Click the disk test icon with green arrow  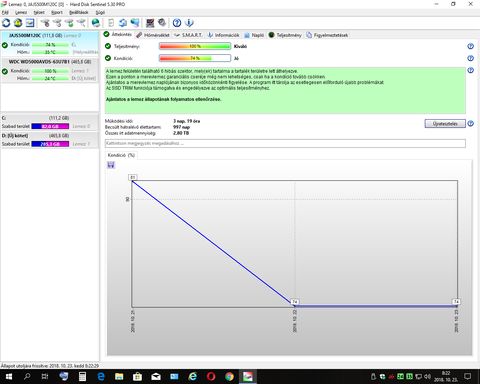click(69, 23)
